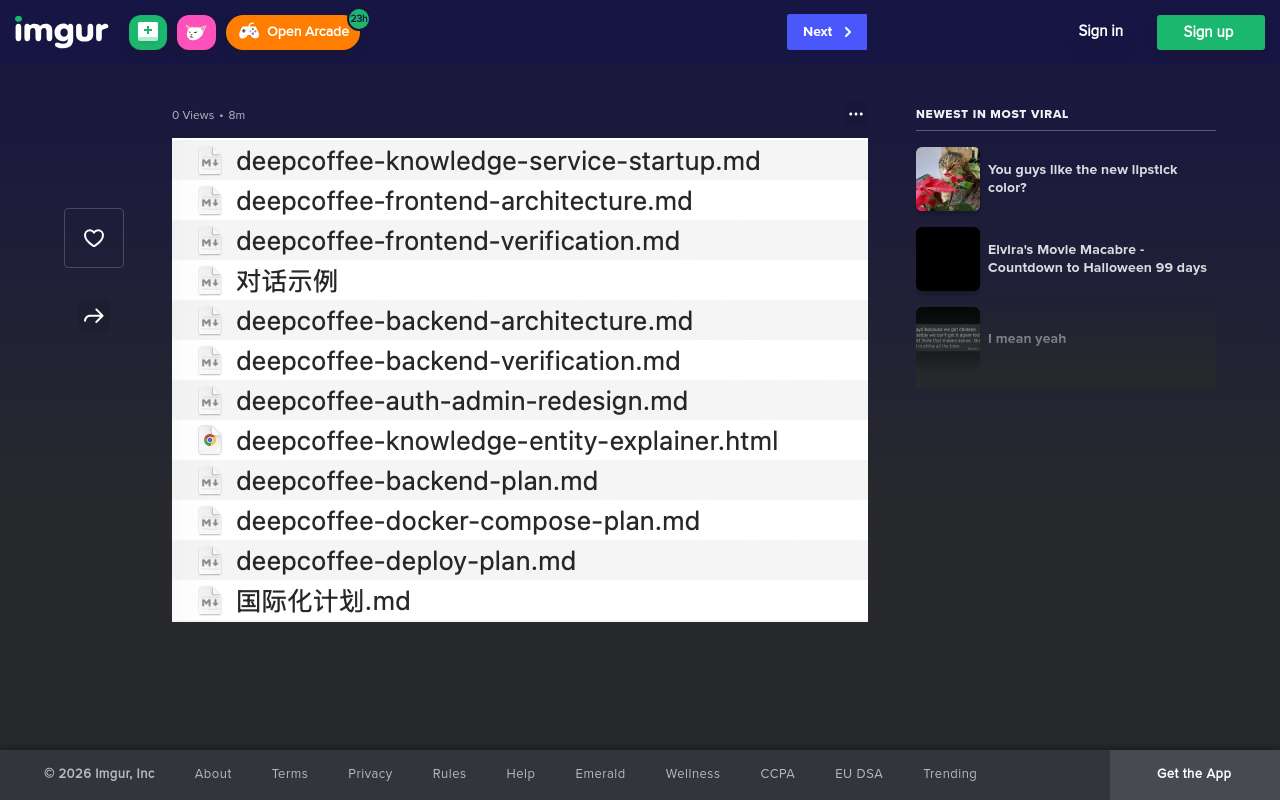This screenshot has width=1280, height=800.
Task: Open the pink mascot icon button
Action: 196,32
